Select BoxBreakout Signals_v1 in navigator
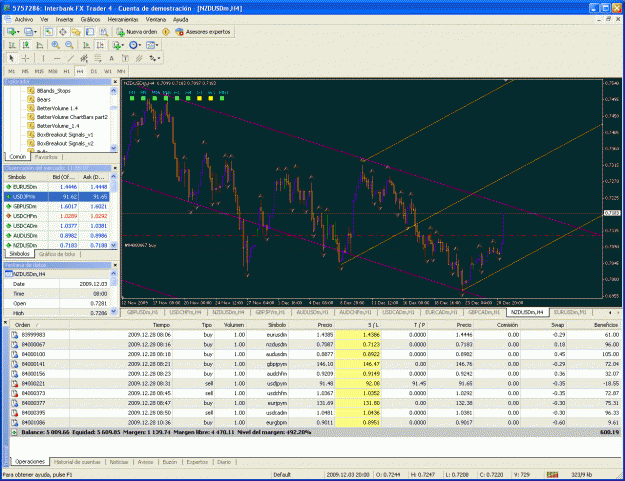 pyautogui.click(x=65, y=135)
